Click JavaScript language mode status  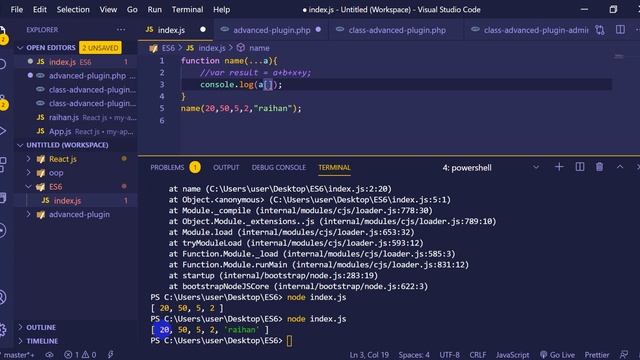[x=512, y=355]
